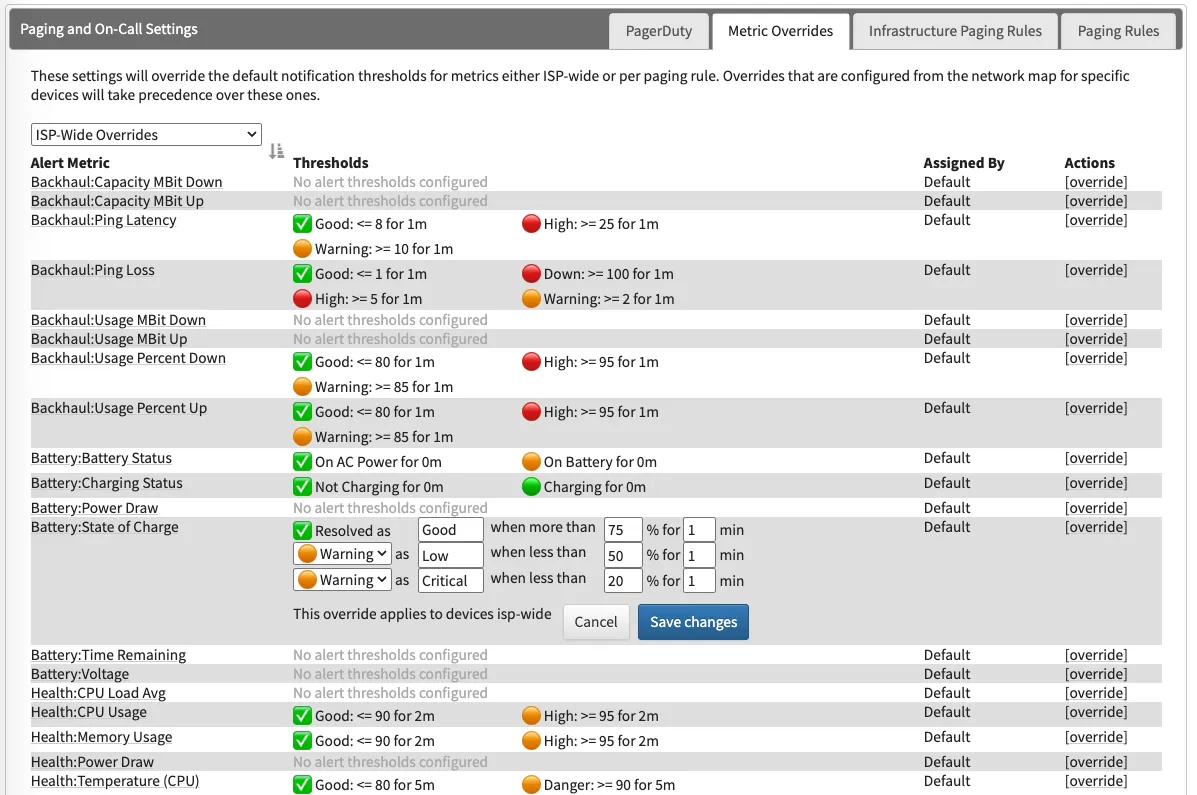
Task: Sort the Alert Metric column with sort icon
Action: [x=276, y=151]
